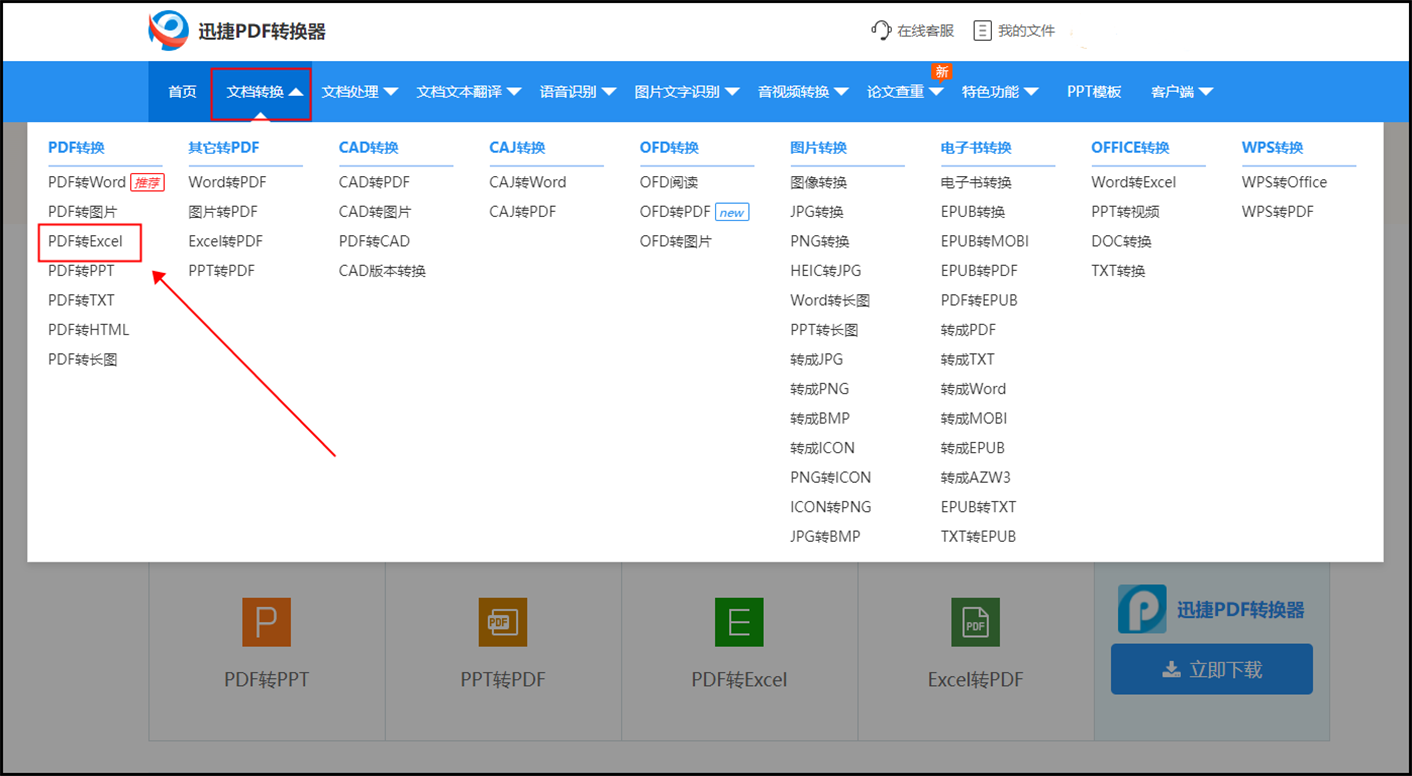The height and width of the screenshot is (776, 1412).
Task: Select PDF转图片 from the menu
Action: pos(82,212)
